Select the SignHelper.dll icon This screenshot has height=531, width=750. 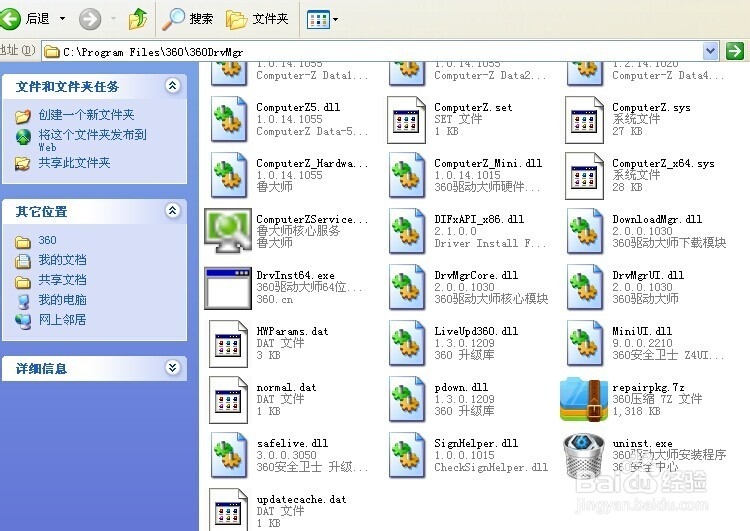(407, 455)
